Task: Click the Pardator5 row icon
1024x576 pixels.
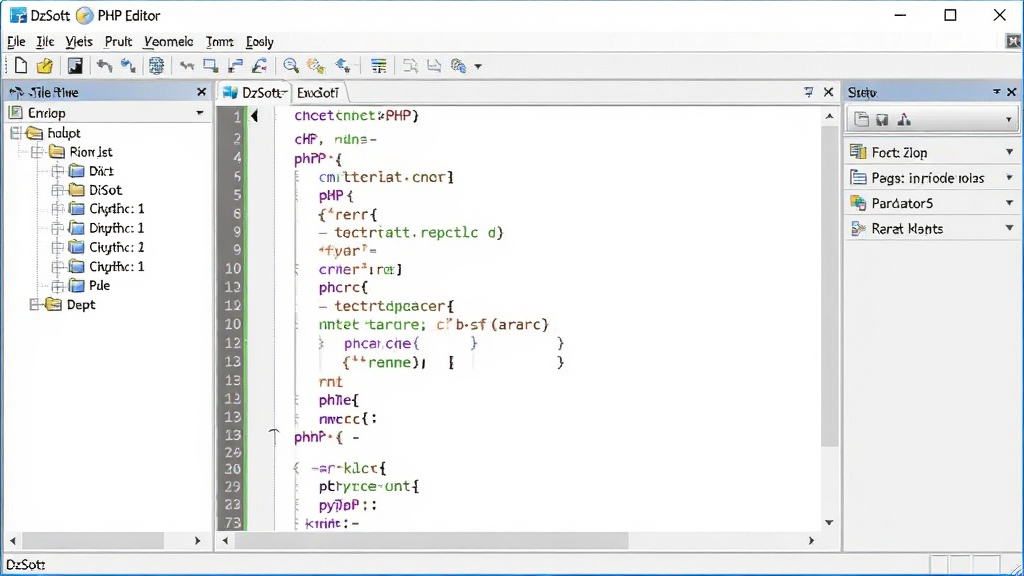Action: coord(857,203)
